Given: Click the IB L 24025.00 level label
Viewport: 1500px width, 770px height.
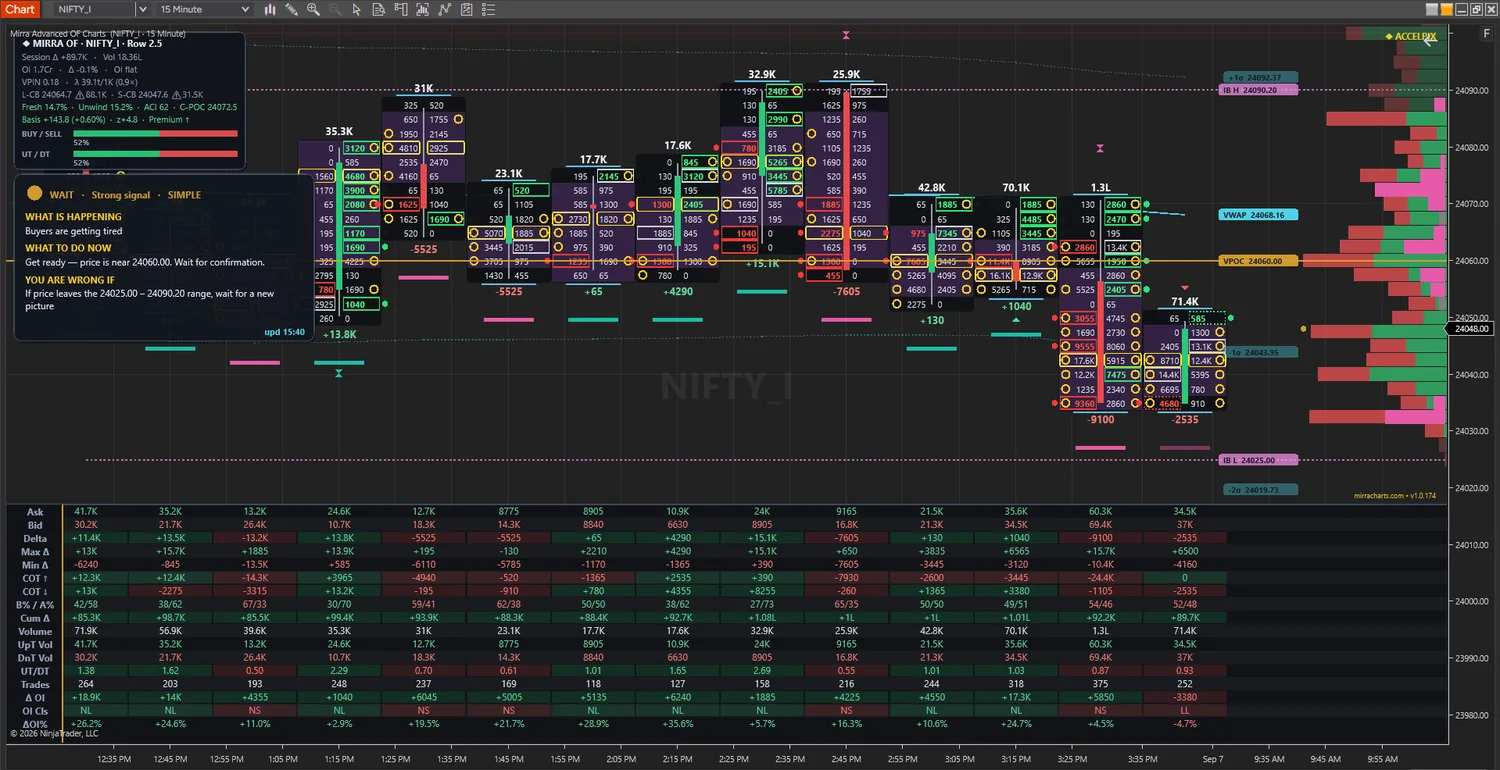Looking at the screenshot, I should [1259, 460].
